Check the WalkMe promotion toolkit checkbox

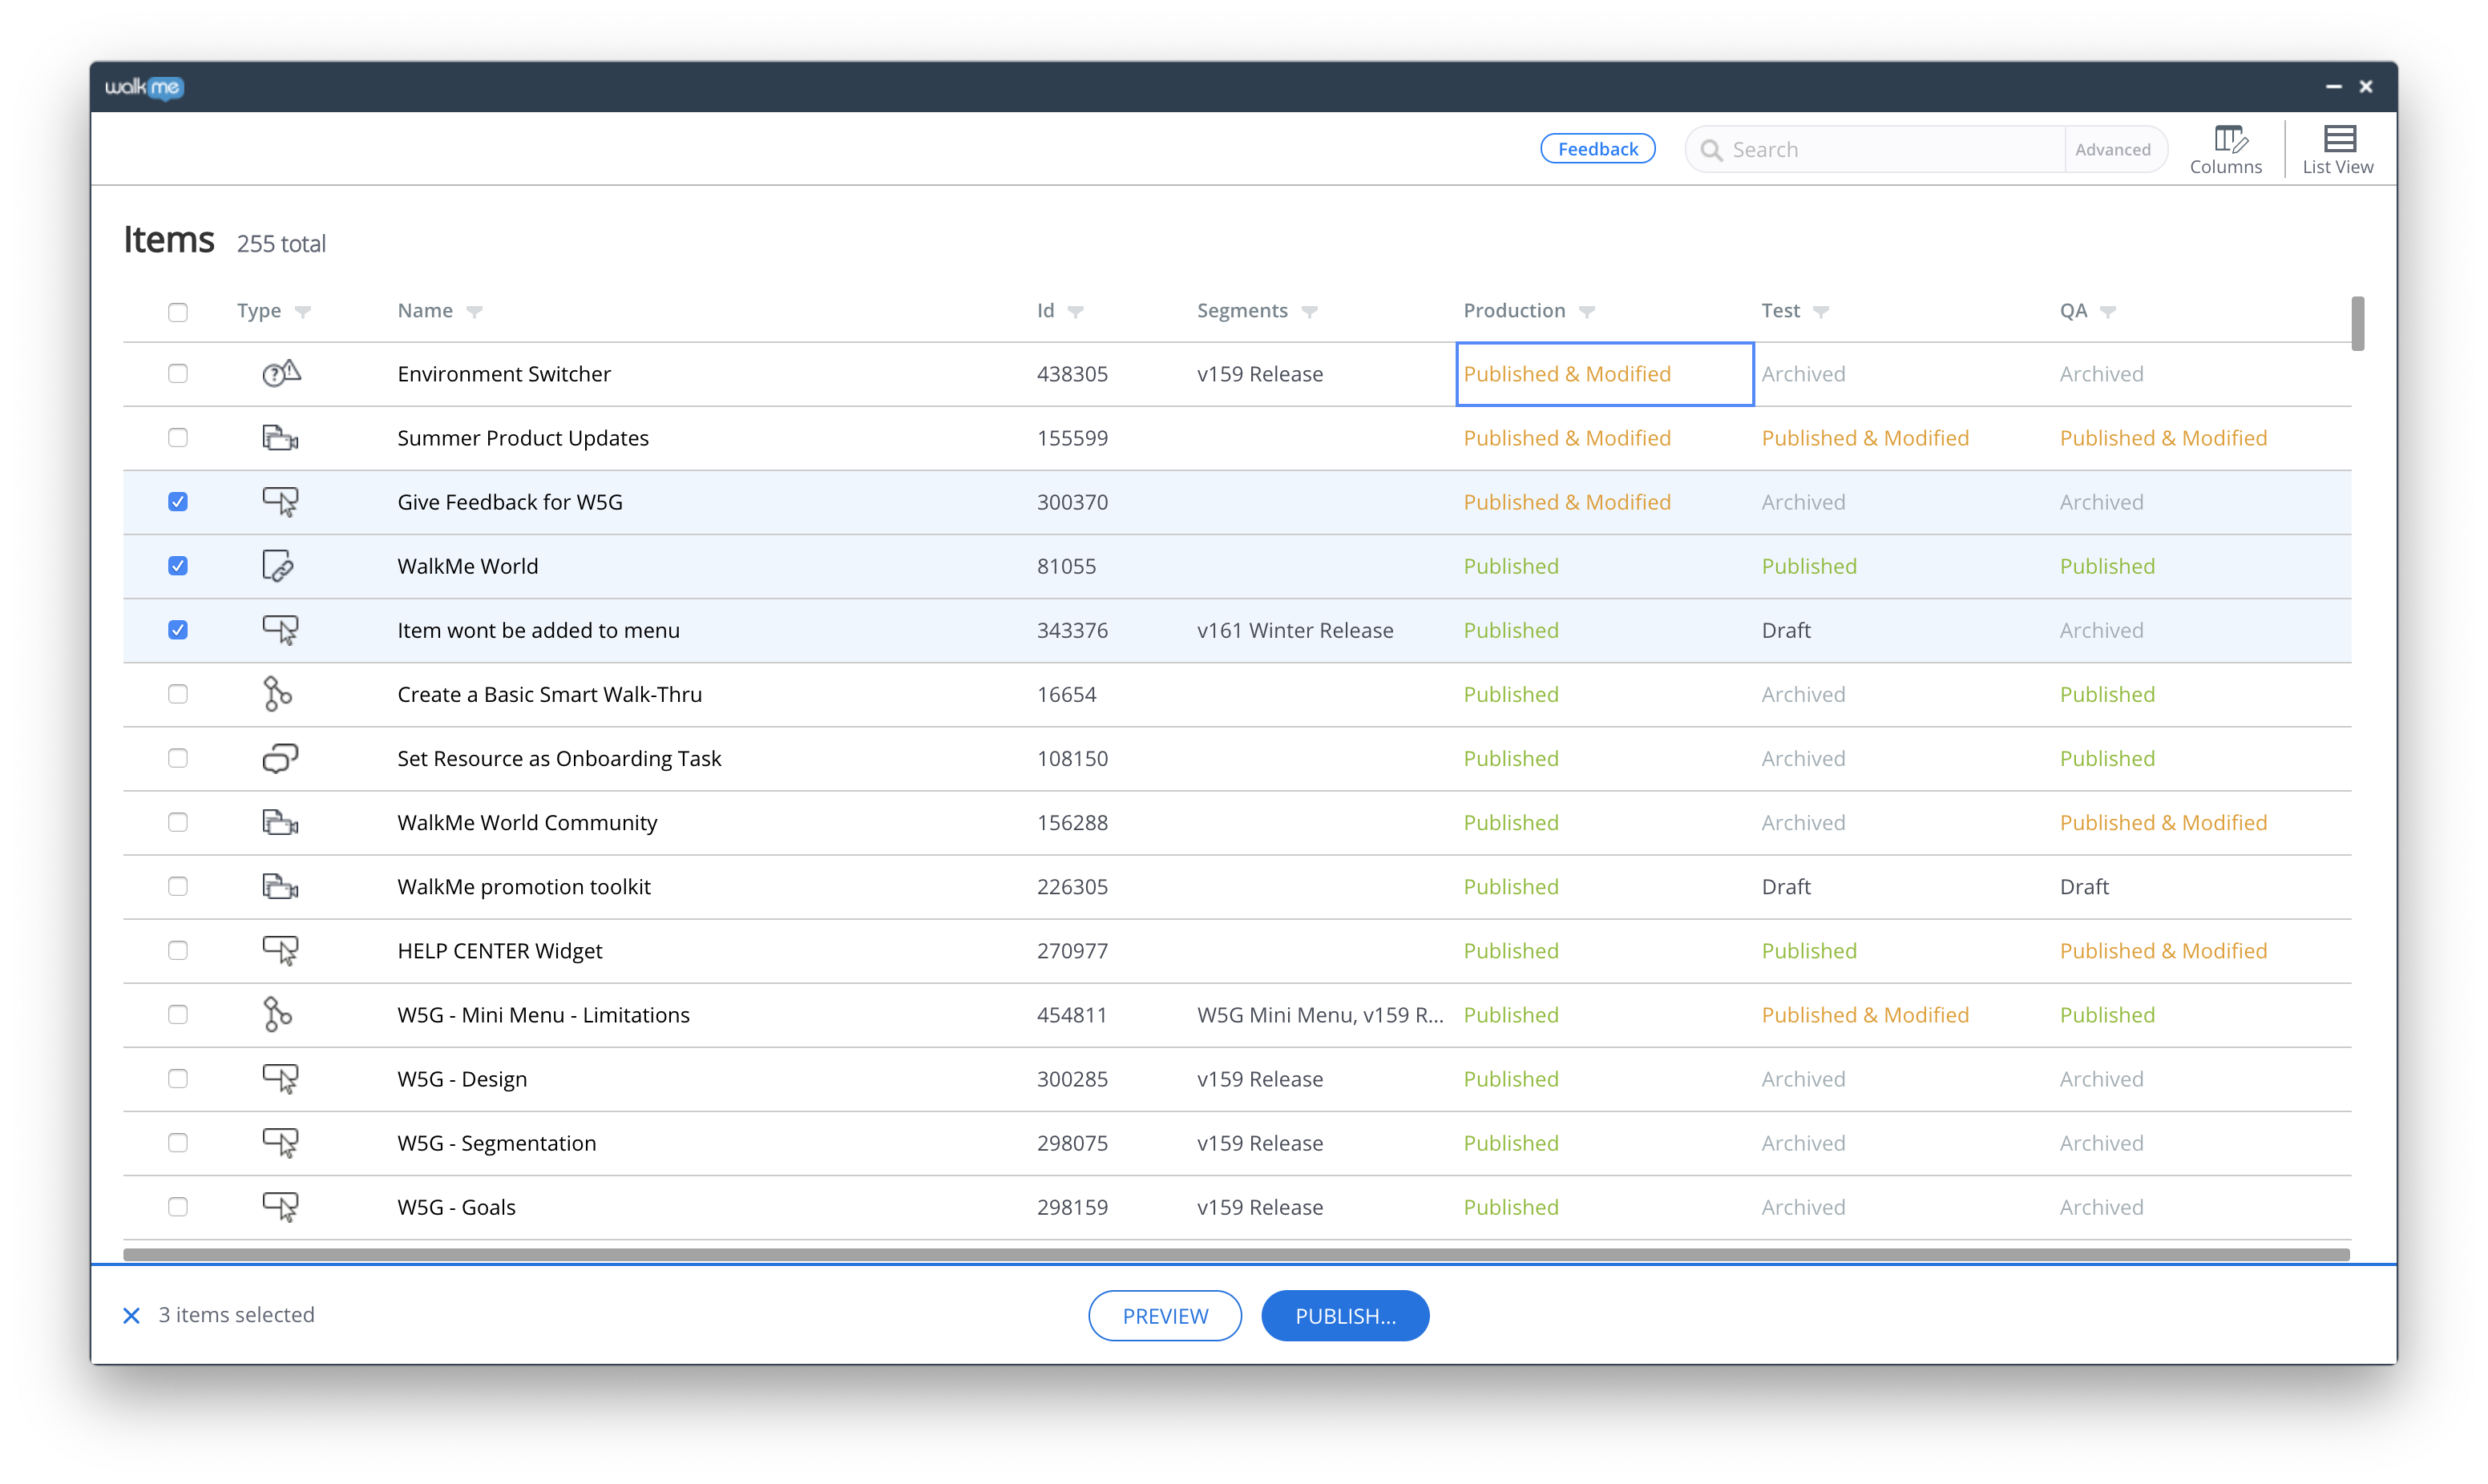(178, 886)
